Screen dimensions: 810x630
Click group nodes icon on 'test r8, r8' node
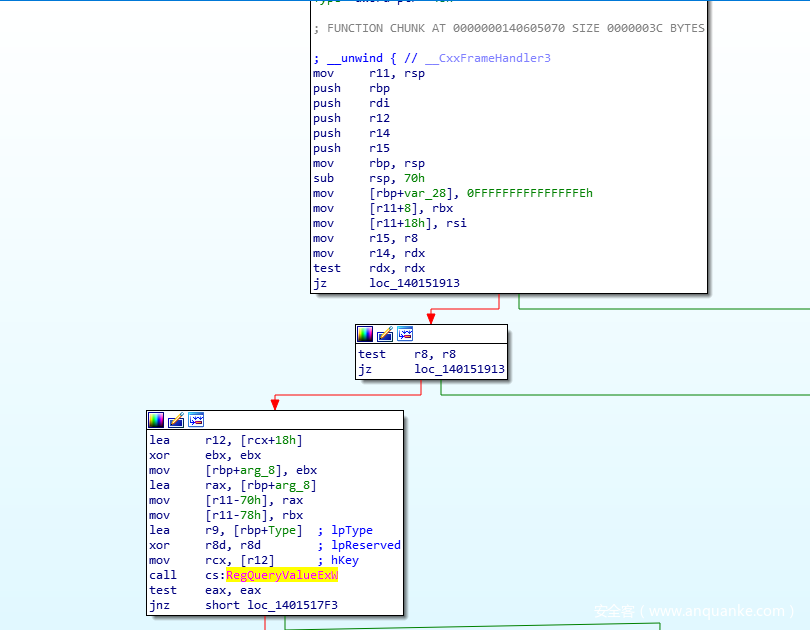[x=405, y=334]
